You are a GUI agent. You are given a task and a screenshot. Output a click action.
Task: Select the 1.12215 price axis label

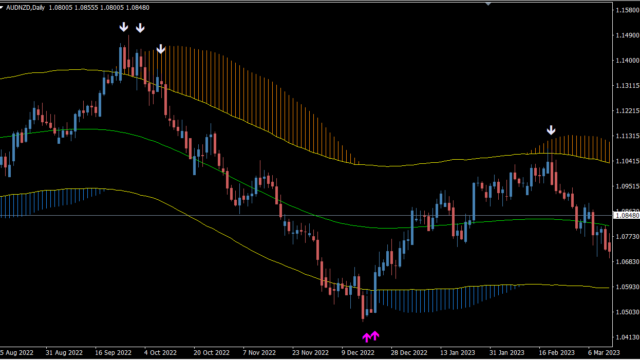(627, 111)
